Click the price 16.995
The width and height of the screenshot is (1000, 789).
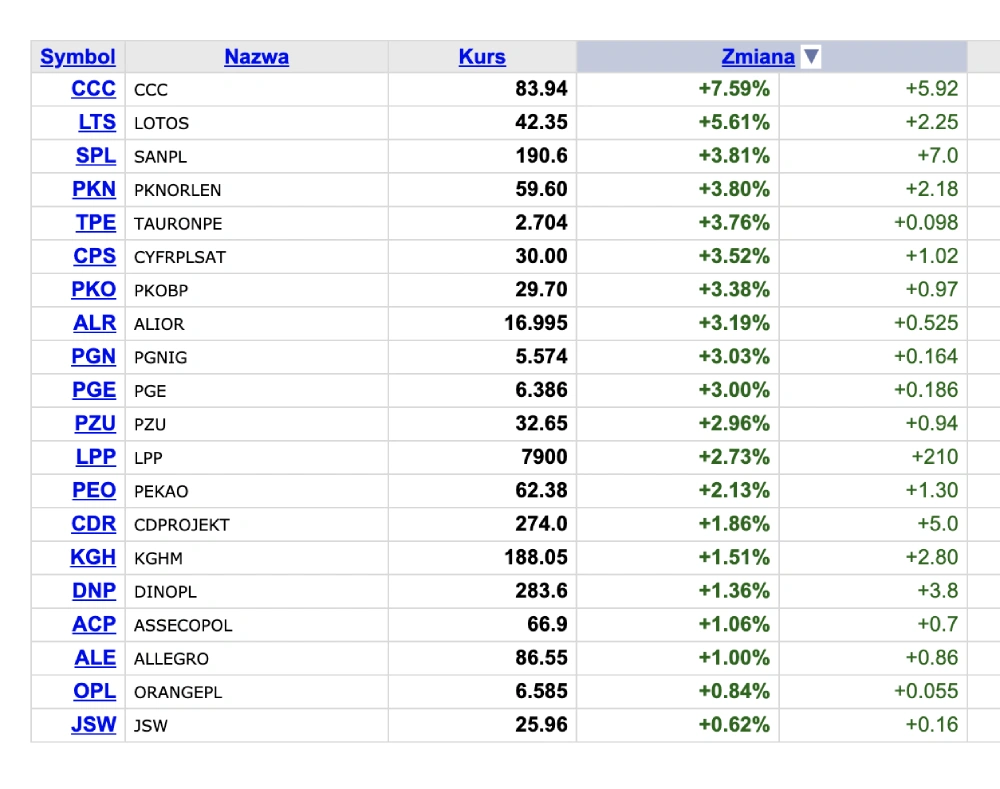point(536,323)
